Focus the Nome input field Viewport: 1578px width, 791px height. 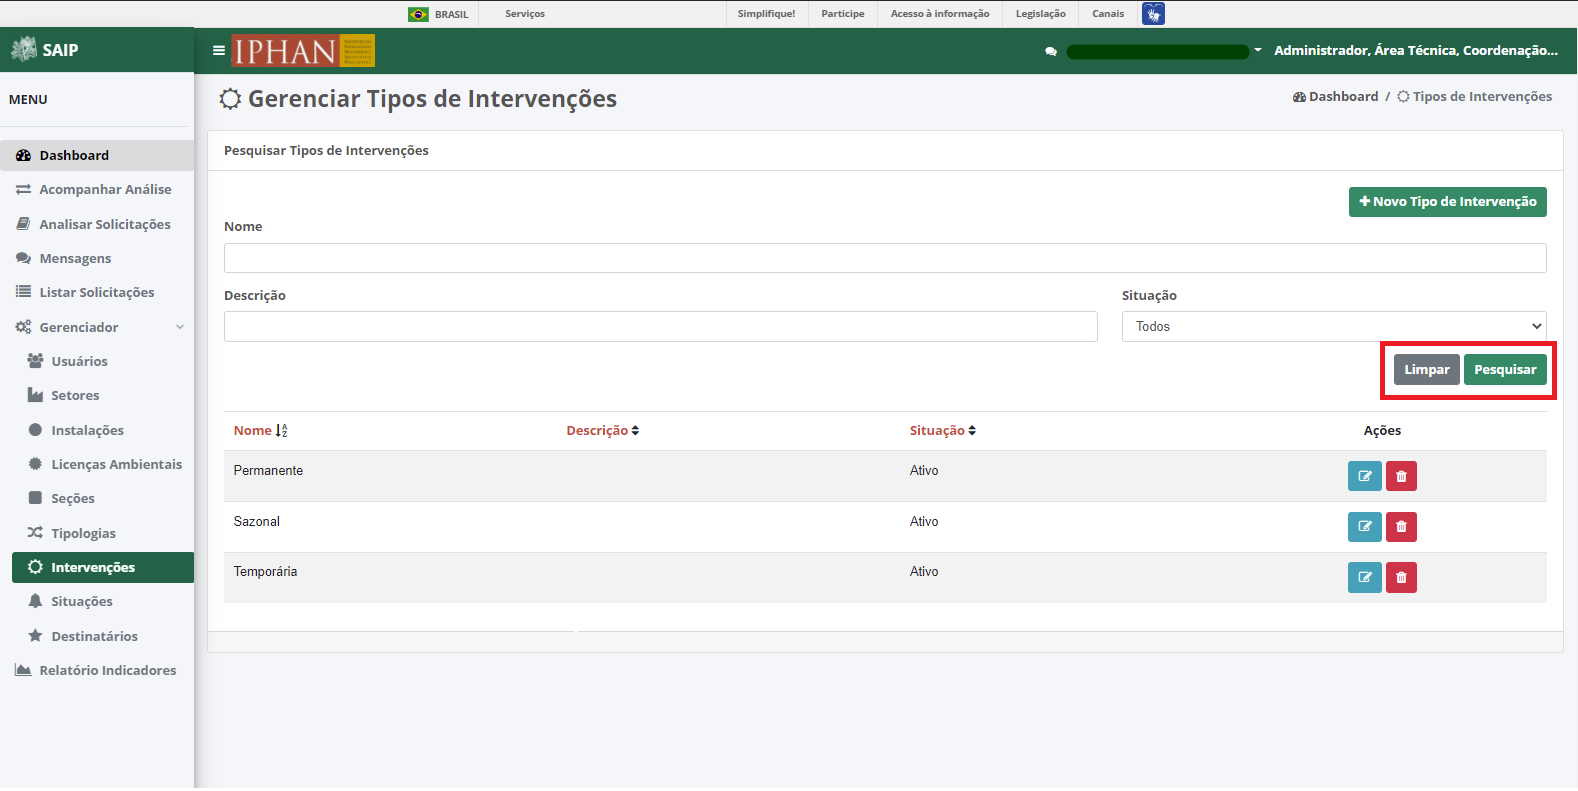pos(885,258)
